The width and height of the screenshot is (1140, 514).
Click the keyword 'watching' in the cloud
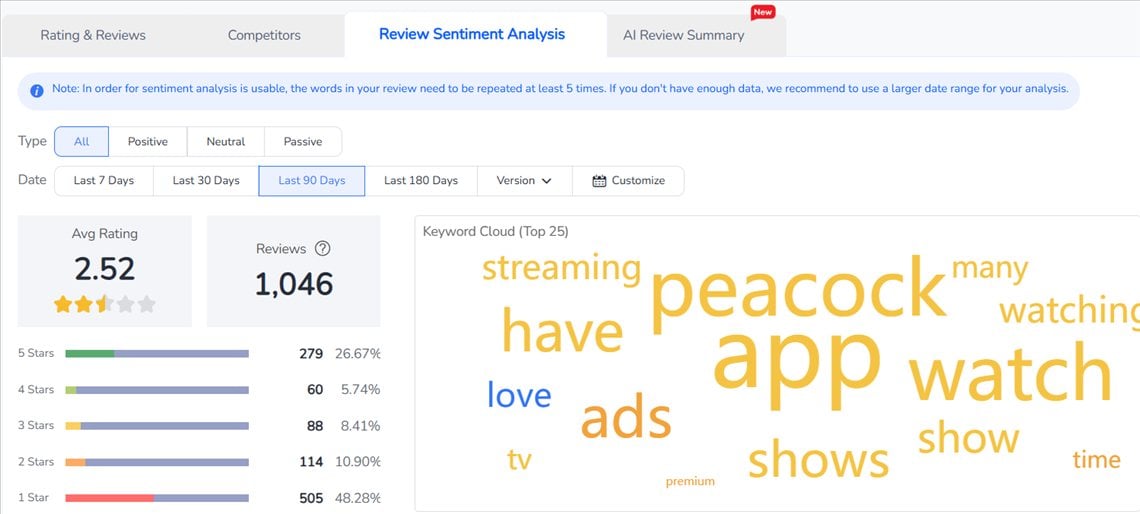1069,310
